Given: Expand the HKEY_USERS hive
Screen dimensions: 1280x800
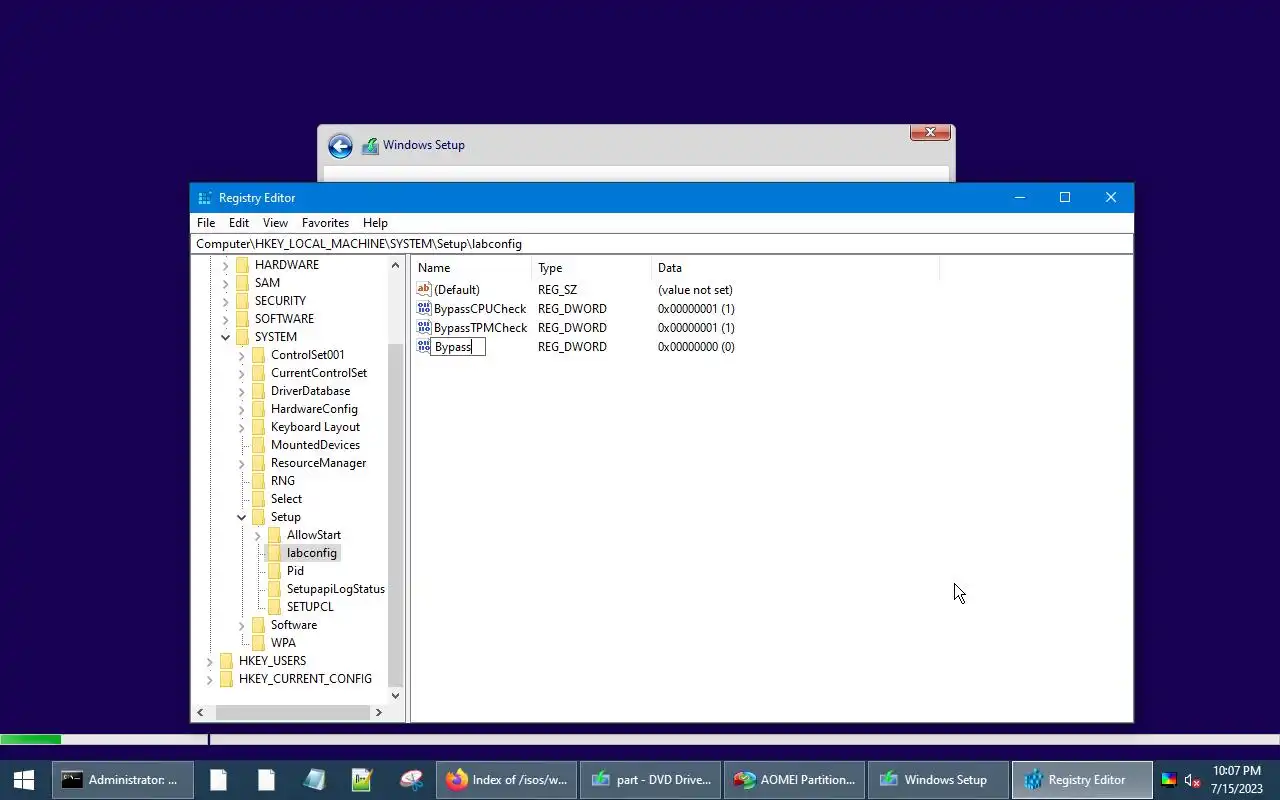Looking at the screenshot, I should click(209, 661).
